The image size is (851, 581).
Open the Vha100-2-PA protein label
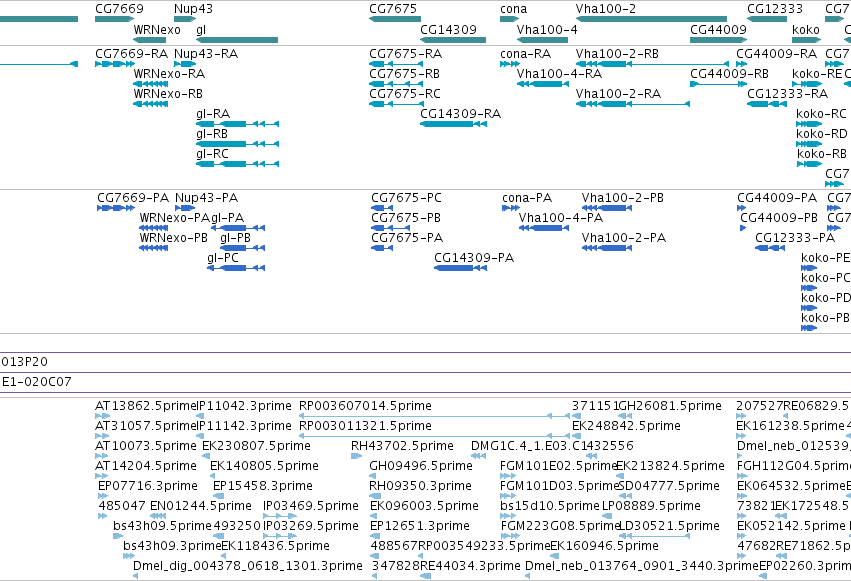click(x=624, y=238)
